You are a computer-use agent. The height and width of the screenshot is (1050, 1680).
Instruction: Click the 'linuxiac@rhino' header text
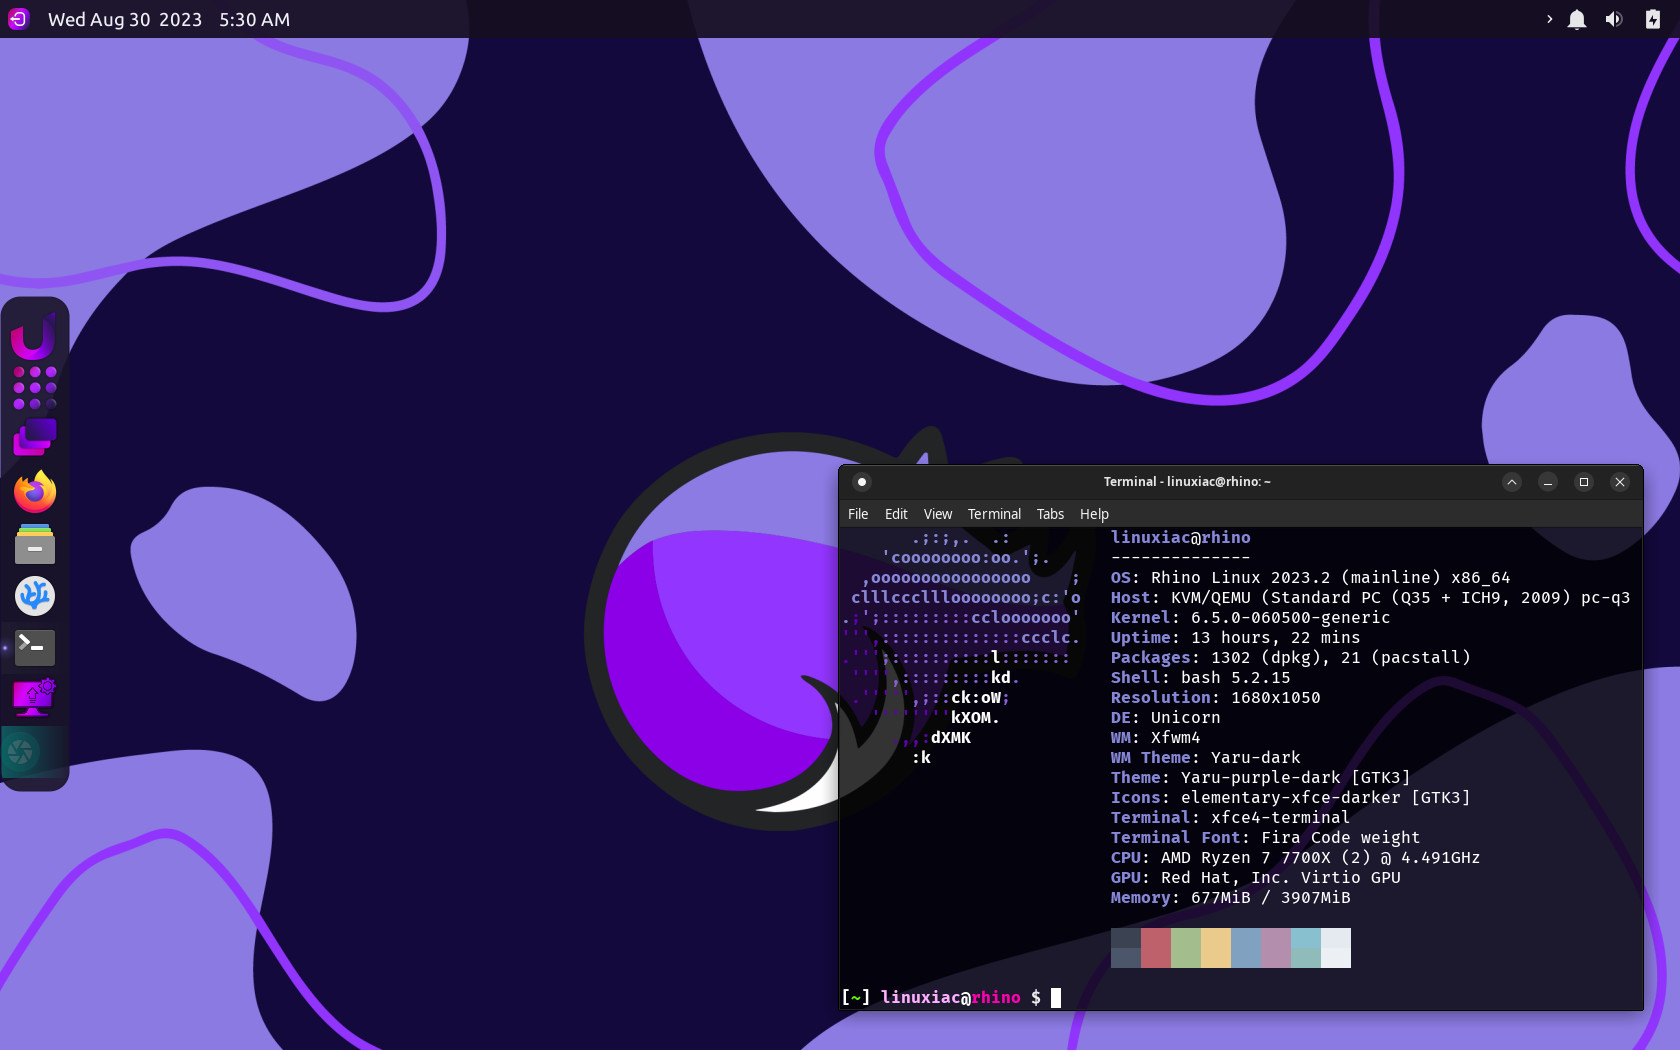pos(1181,538)
